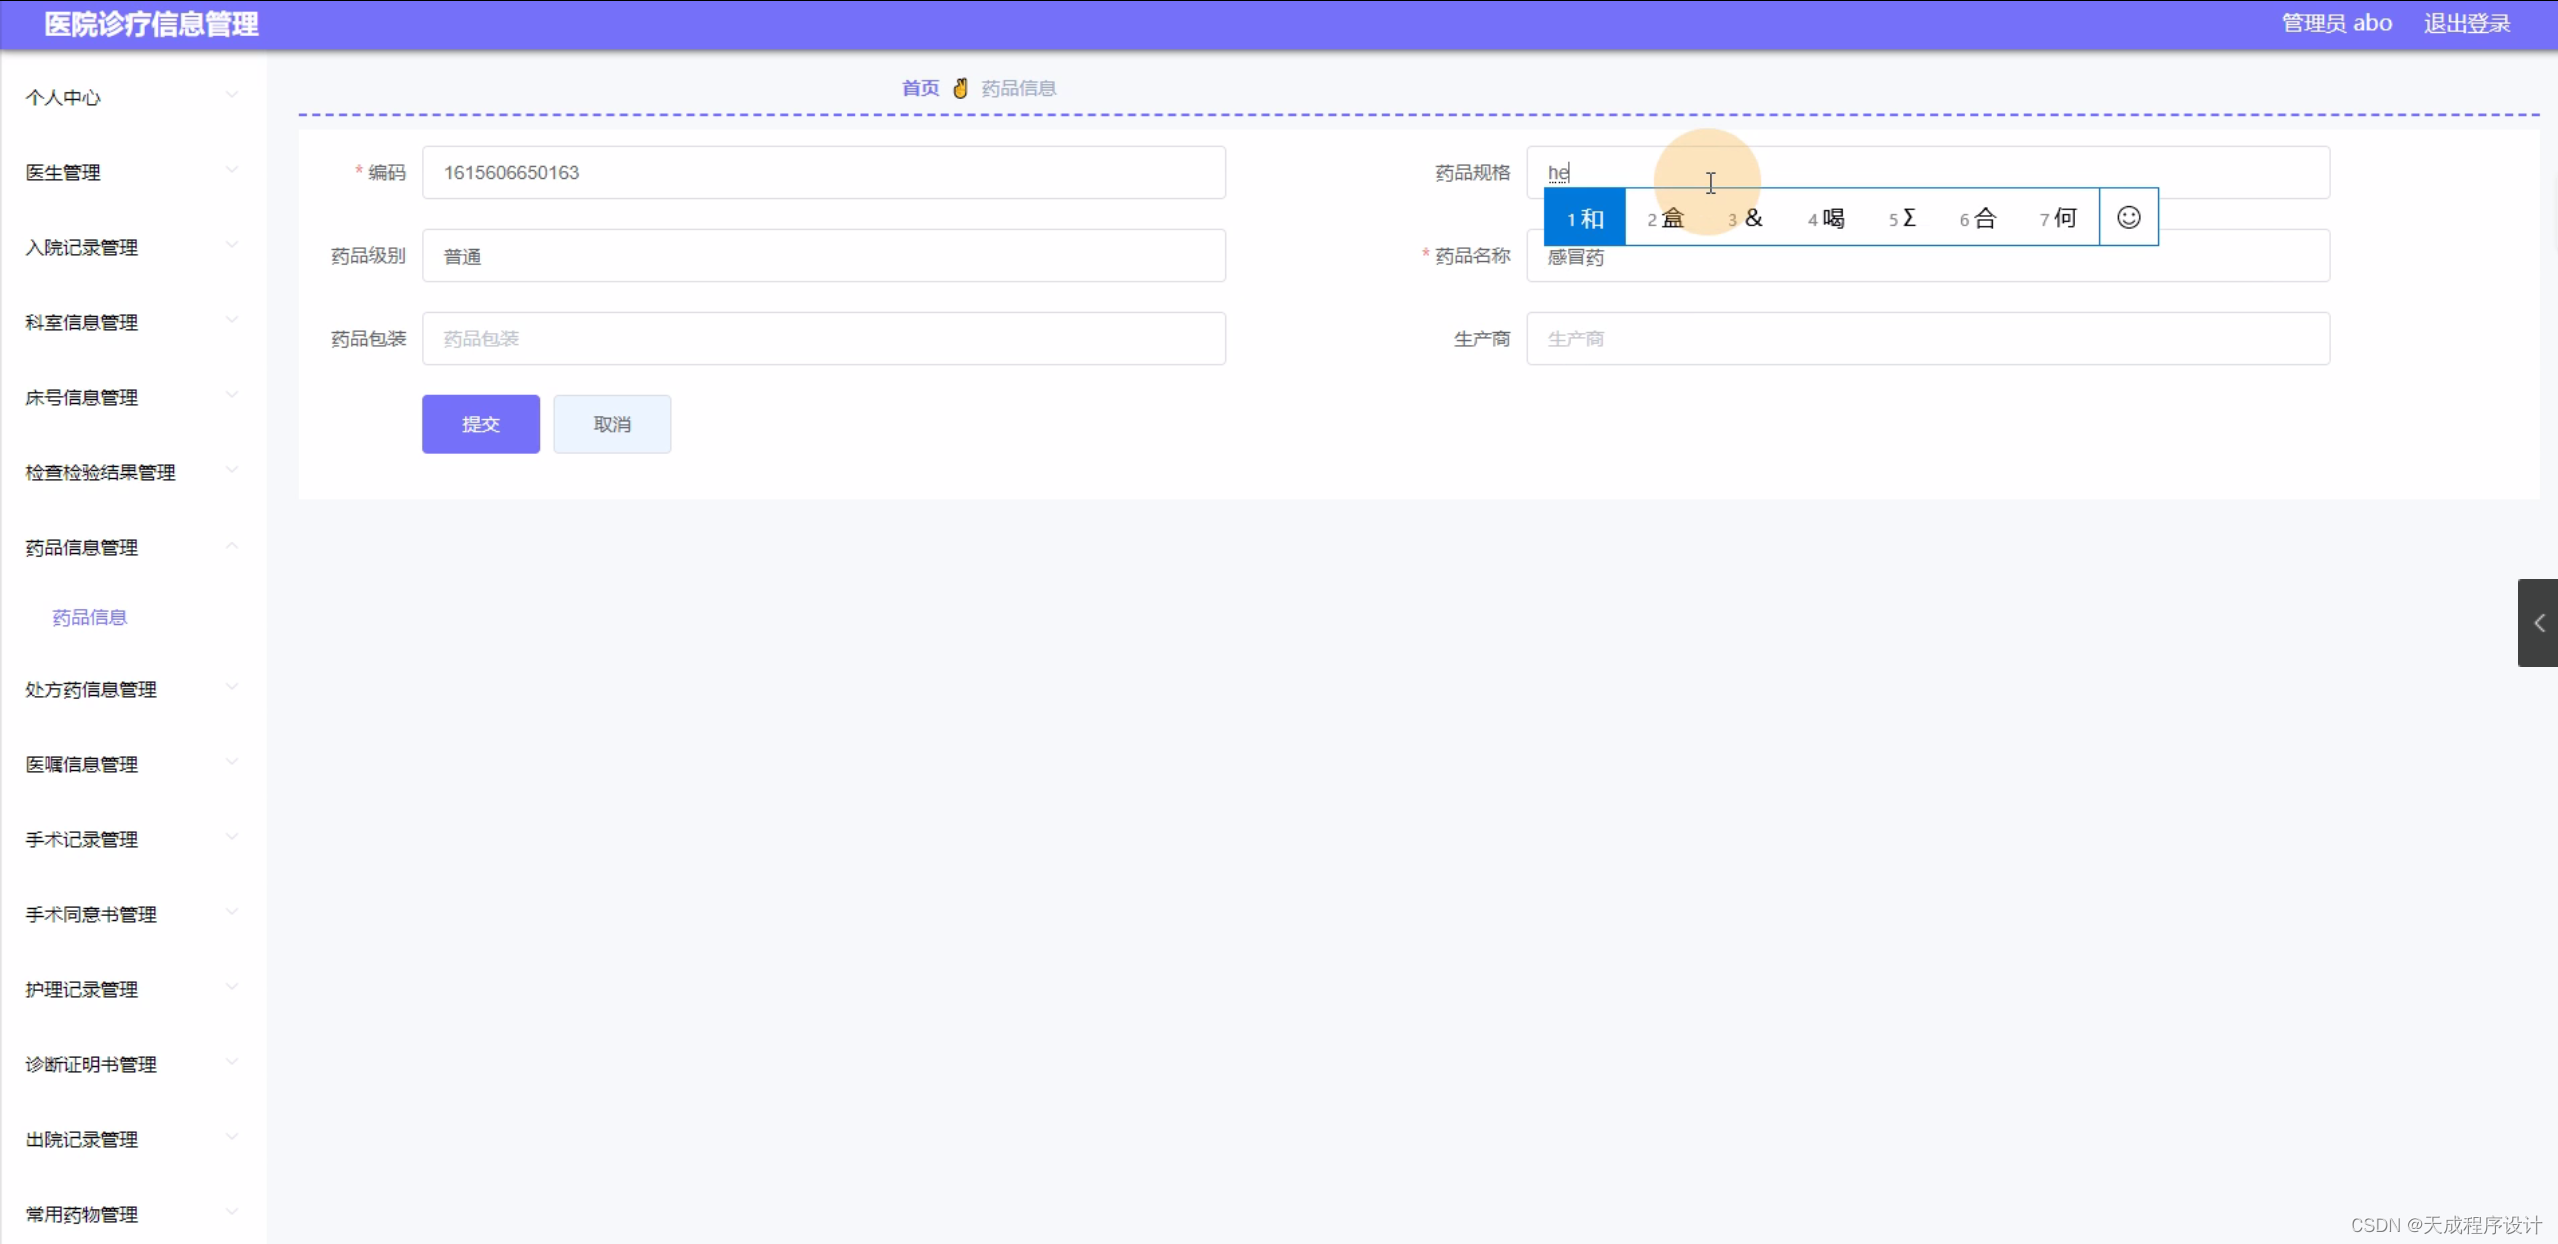The width and height of the screenshot is (2558, 1244).
Task: Click the hand icon in breadcrumb
Action: (960, 88)
